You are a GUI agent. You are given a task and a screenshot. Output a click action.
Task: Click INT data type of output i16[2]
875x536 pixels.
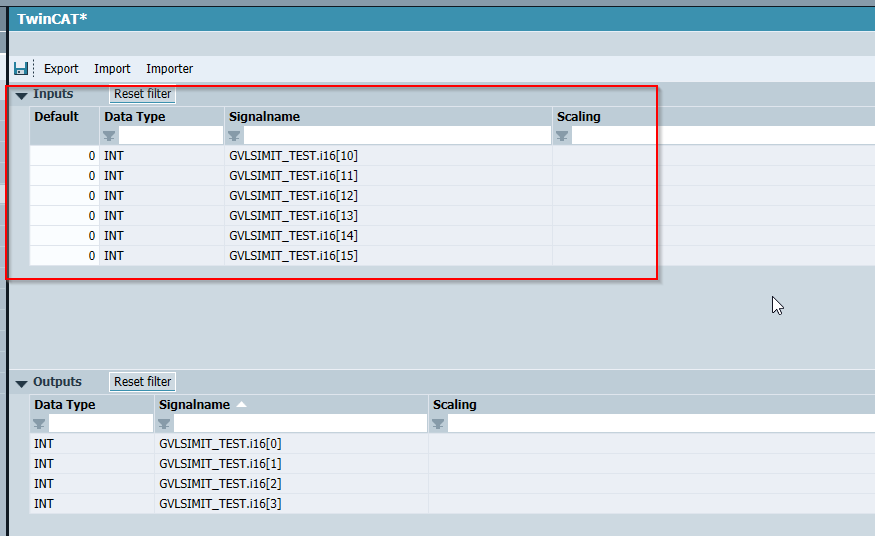click(x=44, y=484)
